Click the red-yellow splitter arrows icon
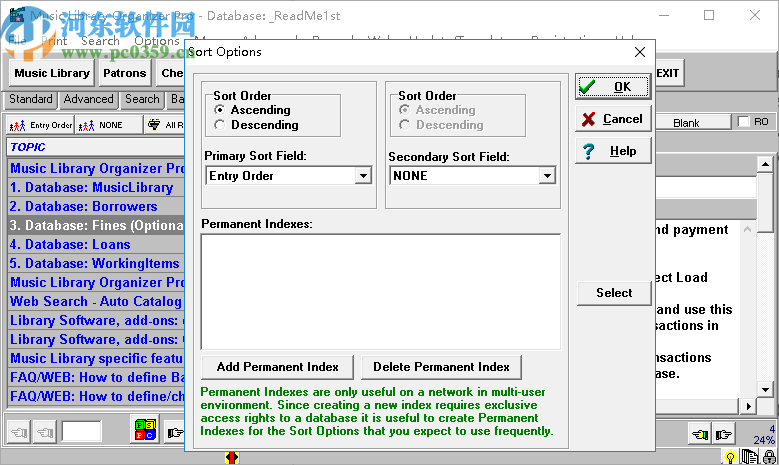This screenshot has width=779, height=465. [232, 458]
